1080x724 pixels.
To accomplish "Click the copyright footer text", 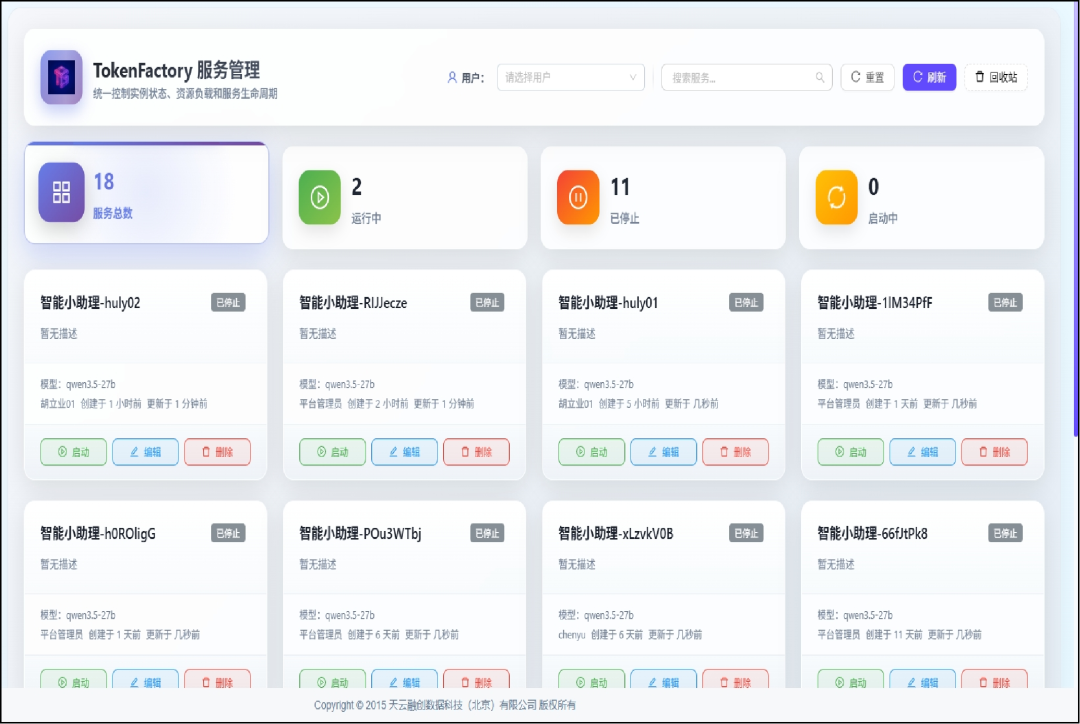I will [x=445, y=705].
